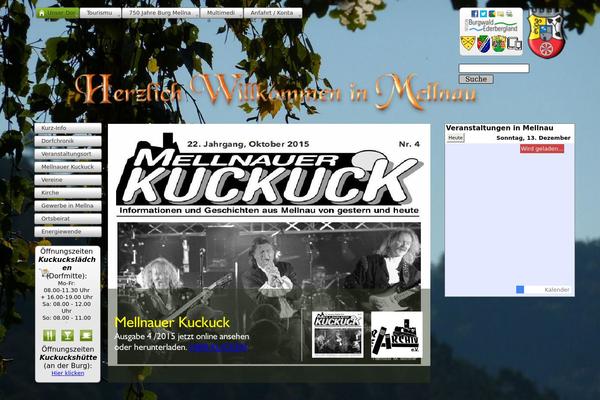Open the Burgwald Ederbergland logo

(x=491, y=26)
